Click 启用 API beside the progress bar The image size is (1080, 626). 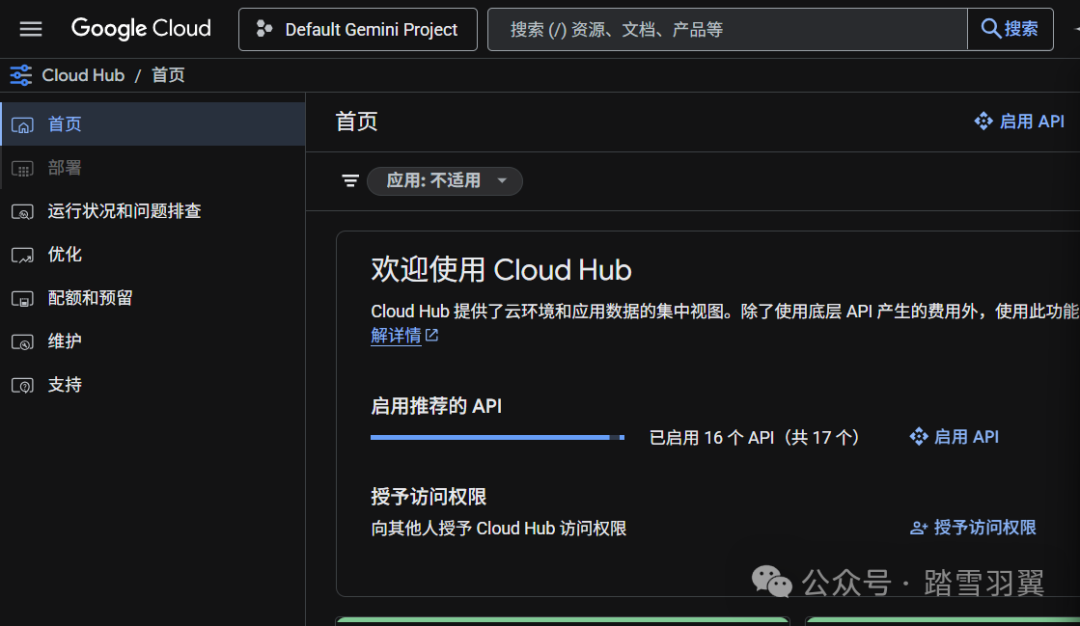coord(954,437)
